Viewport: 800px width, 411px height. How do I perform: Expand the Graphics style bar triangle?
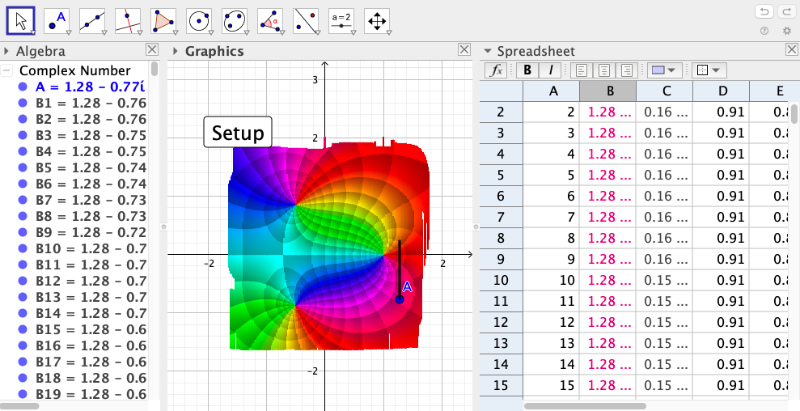tap(175, 51)
